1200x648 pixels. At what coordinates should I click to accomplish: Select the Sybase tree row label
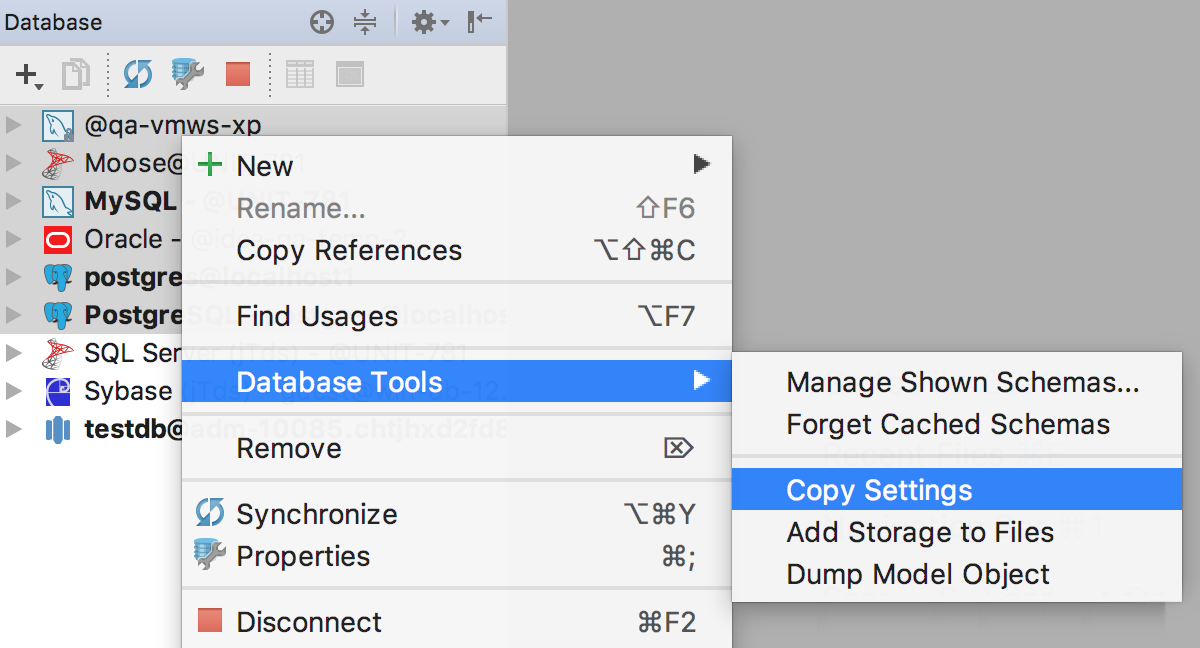[x=129, y=391]
